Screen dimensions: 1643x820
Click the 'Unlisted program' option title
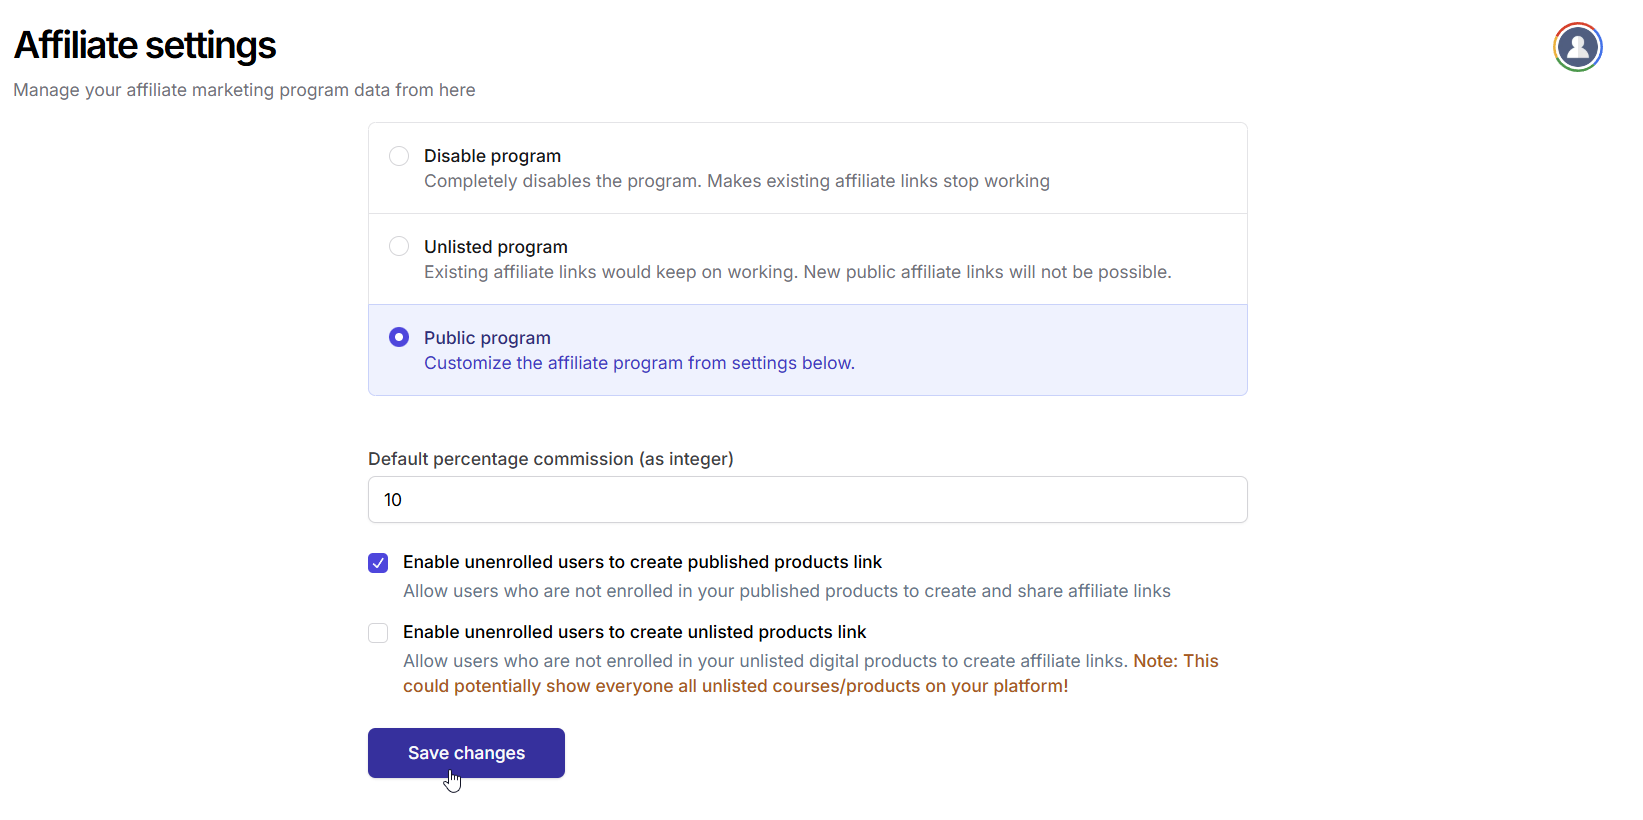click(495, 247)
